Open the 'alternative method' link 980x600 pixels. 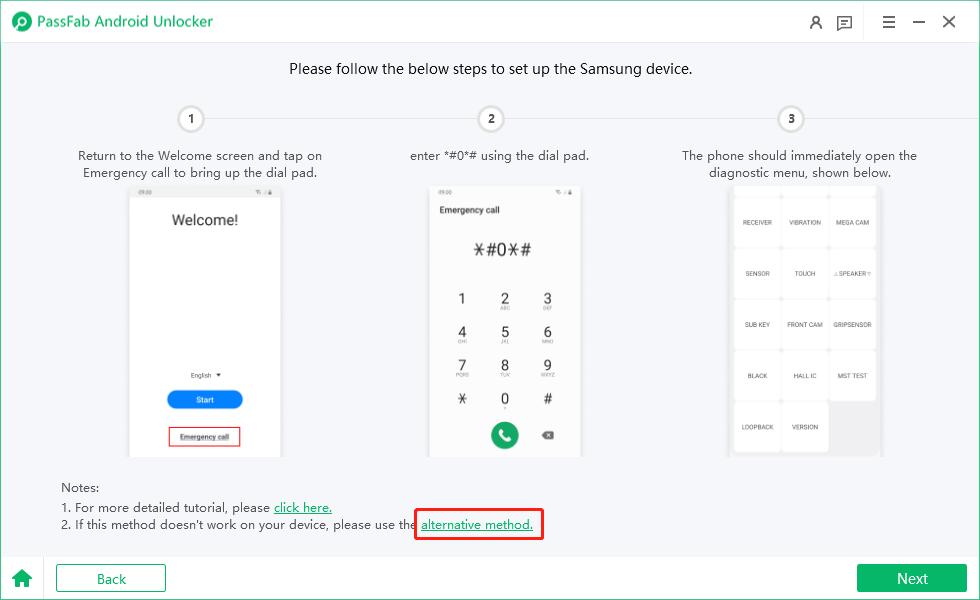pos(477,524)
